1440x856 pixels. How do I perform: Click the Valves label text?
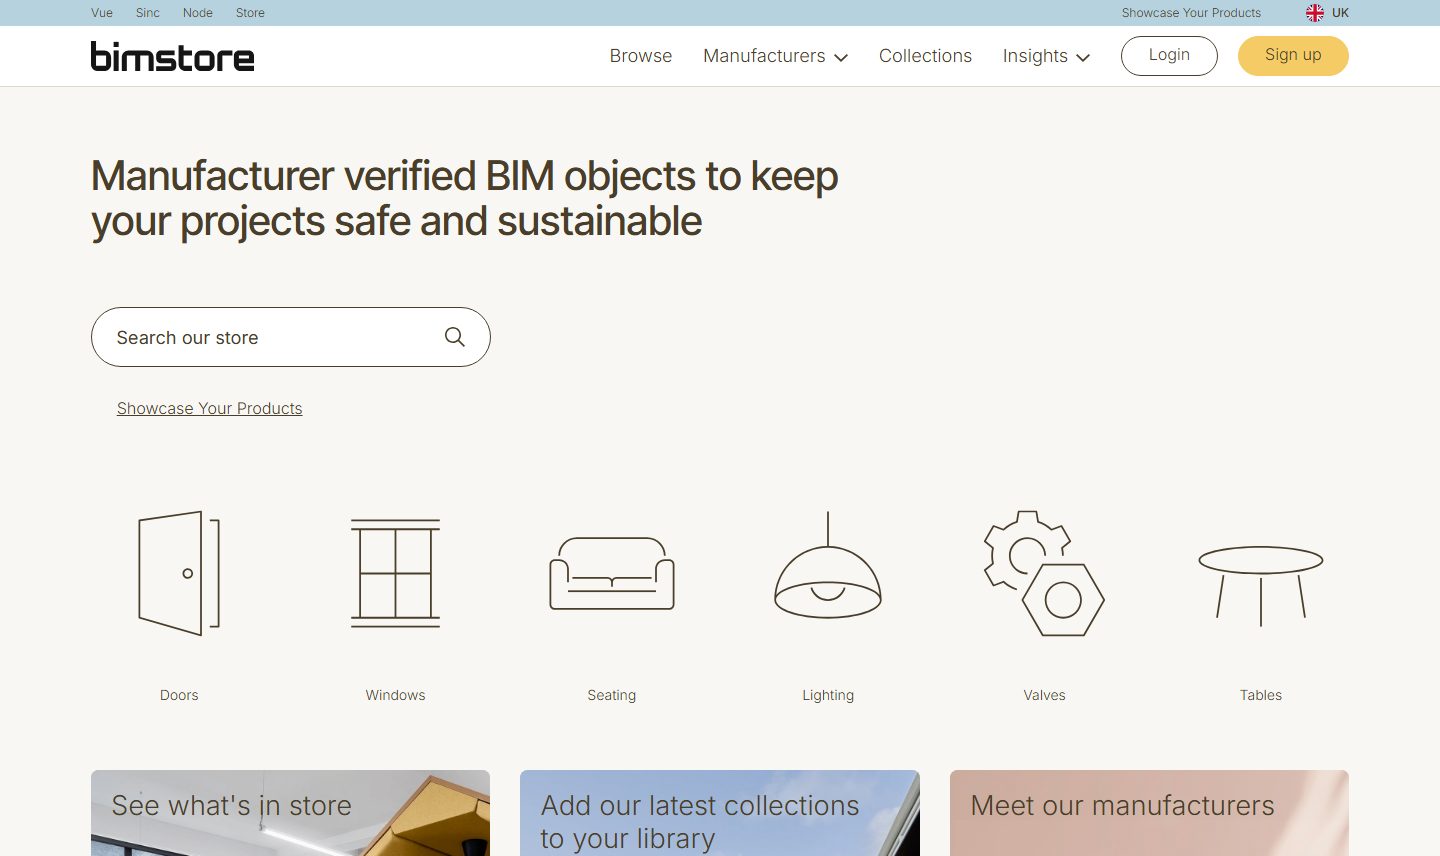tap(1044, 695)
